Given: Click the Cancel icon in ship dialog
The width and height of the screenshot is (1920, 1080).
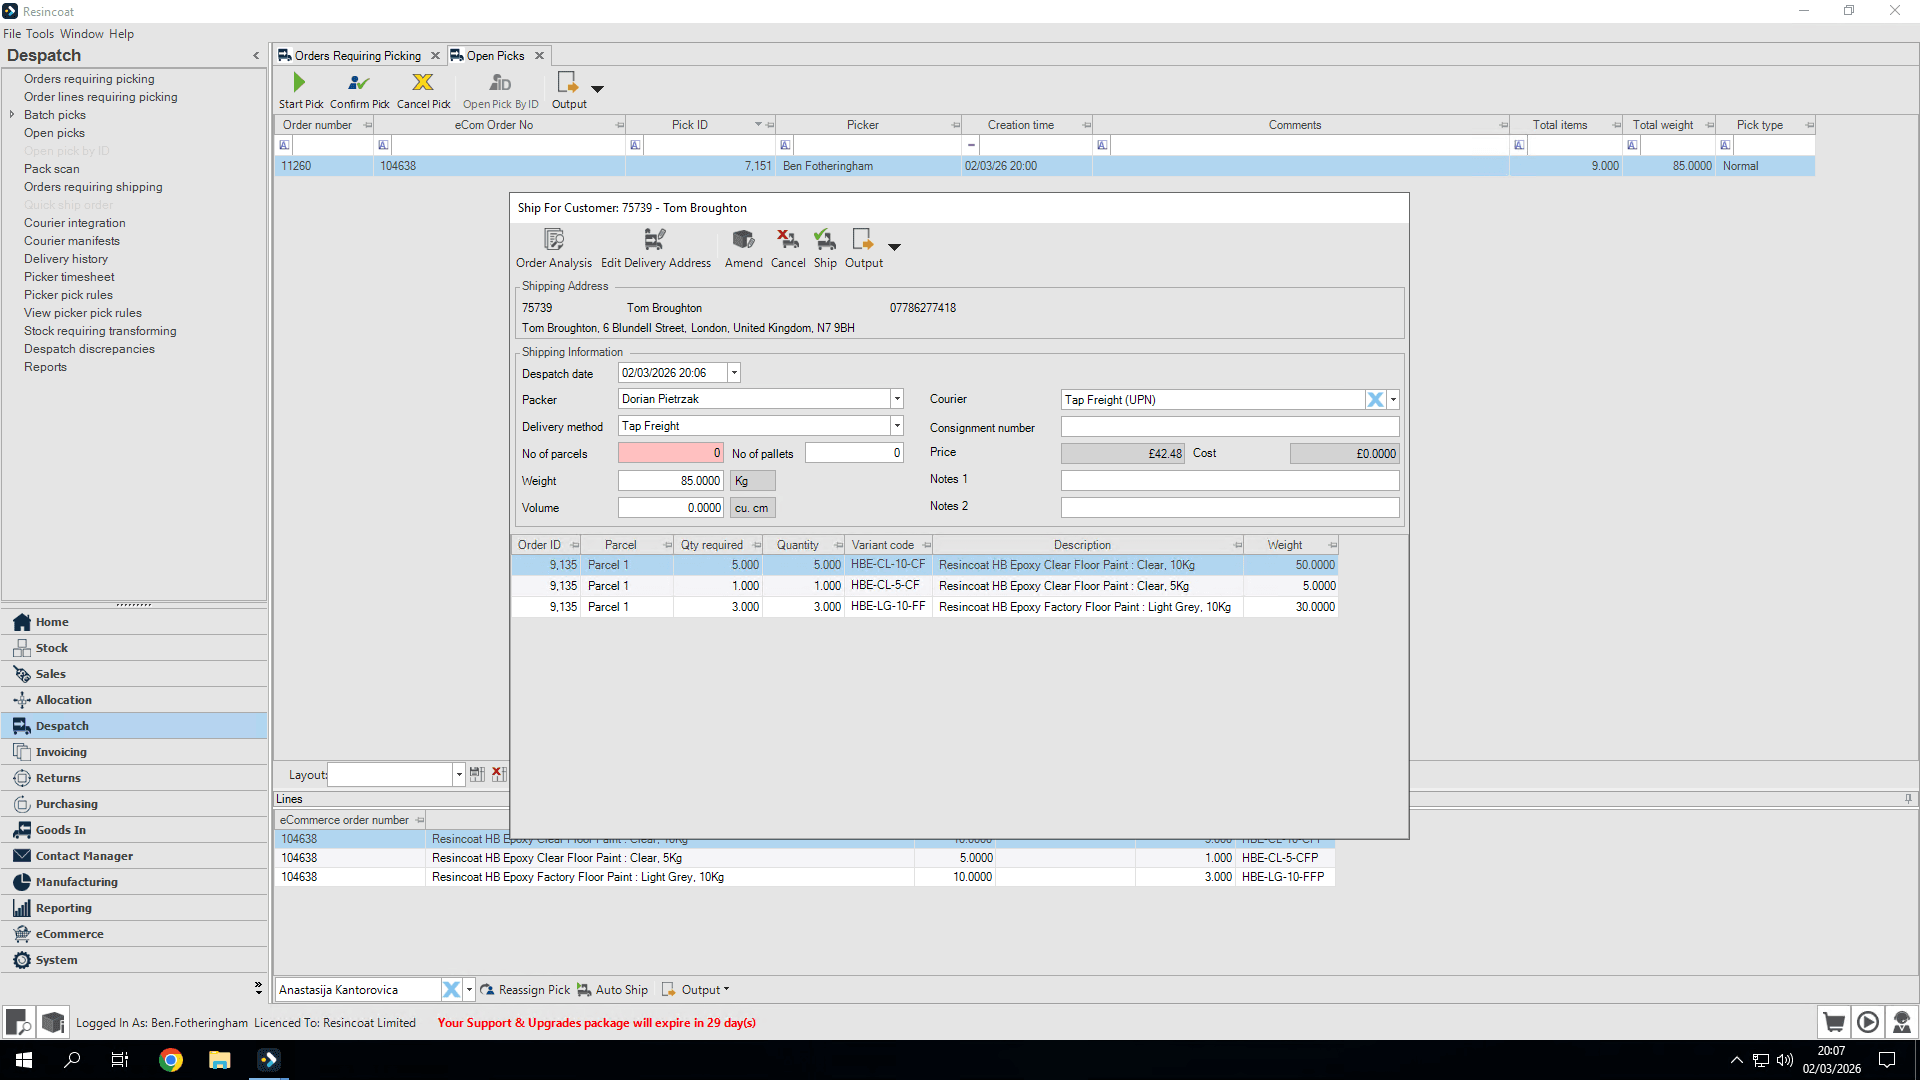Looking at the screenshot, I should [x=788, y=240].
